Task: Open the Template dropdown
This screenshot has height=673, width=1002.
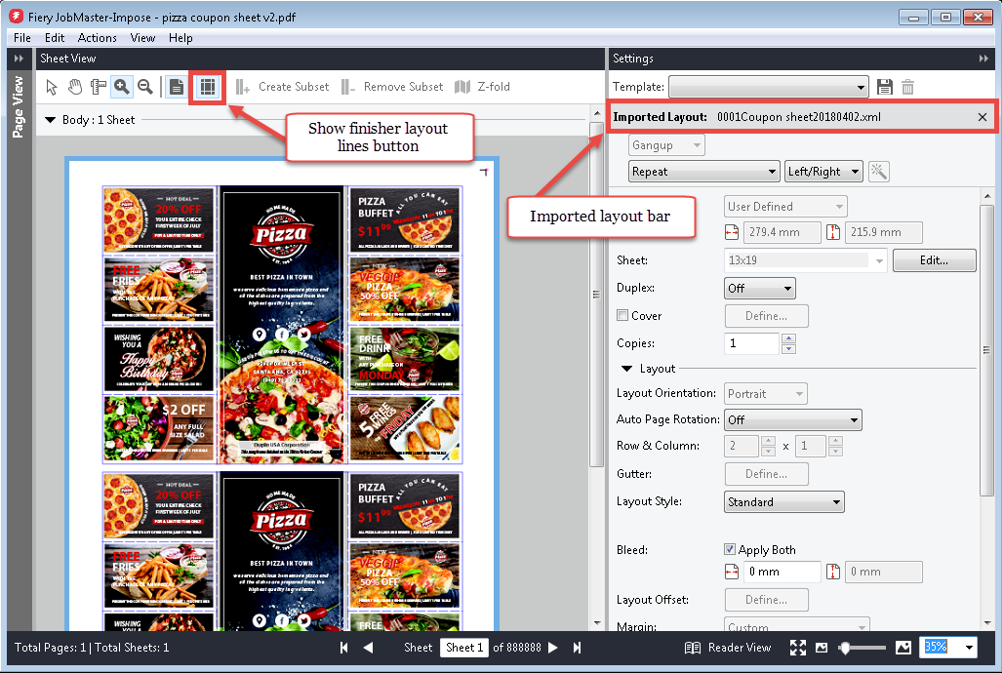Action: click(x=768, y=87)
